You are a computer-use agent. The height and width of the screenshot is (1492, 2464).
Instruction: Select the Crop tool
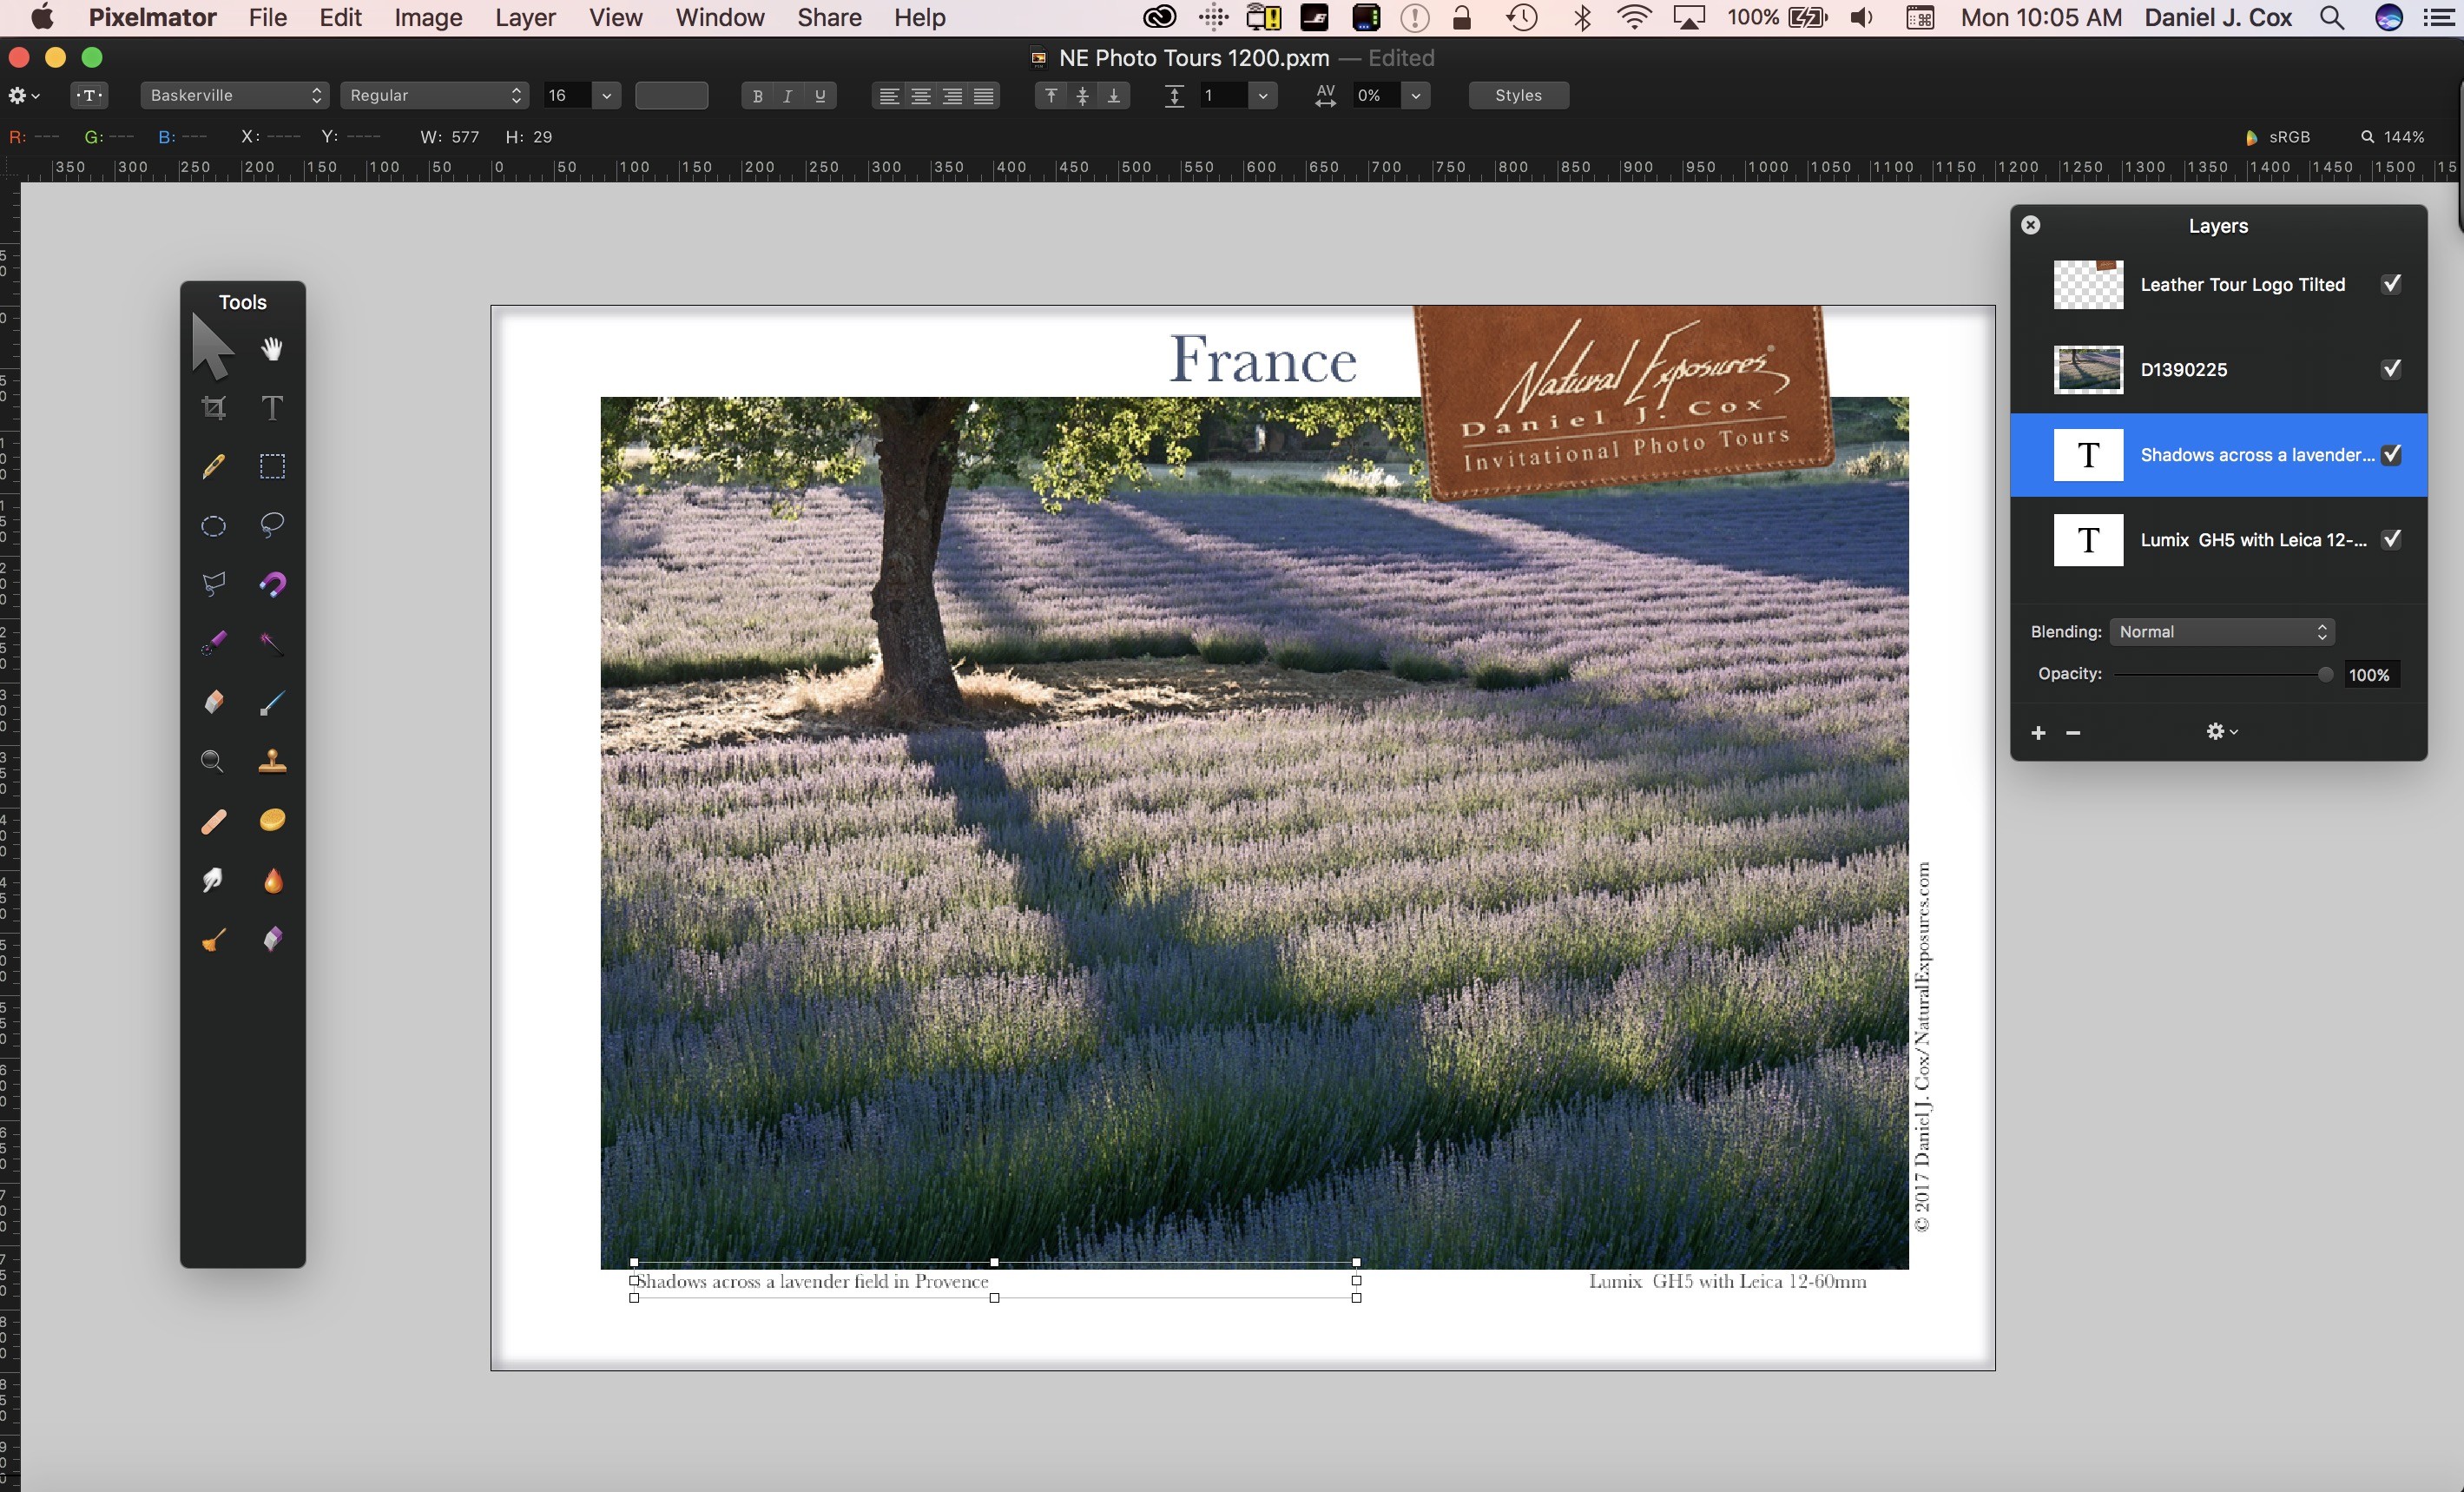[213, 407]
